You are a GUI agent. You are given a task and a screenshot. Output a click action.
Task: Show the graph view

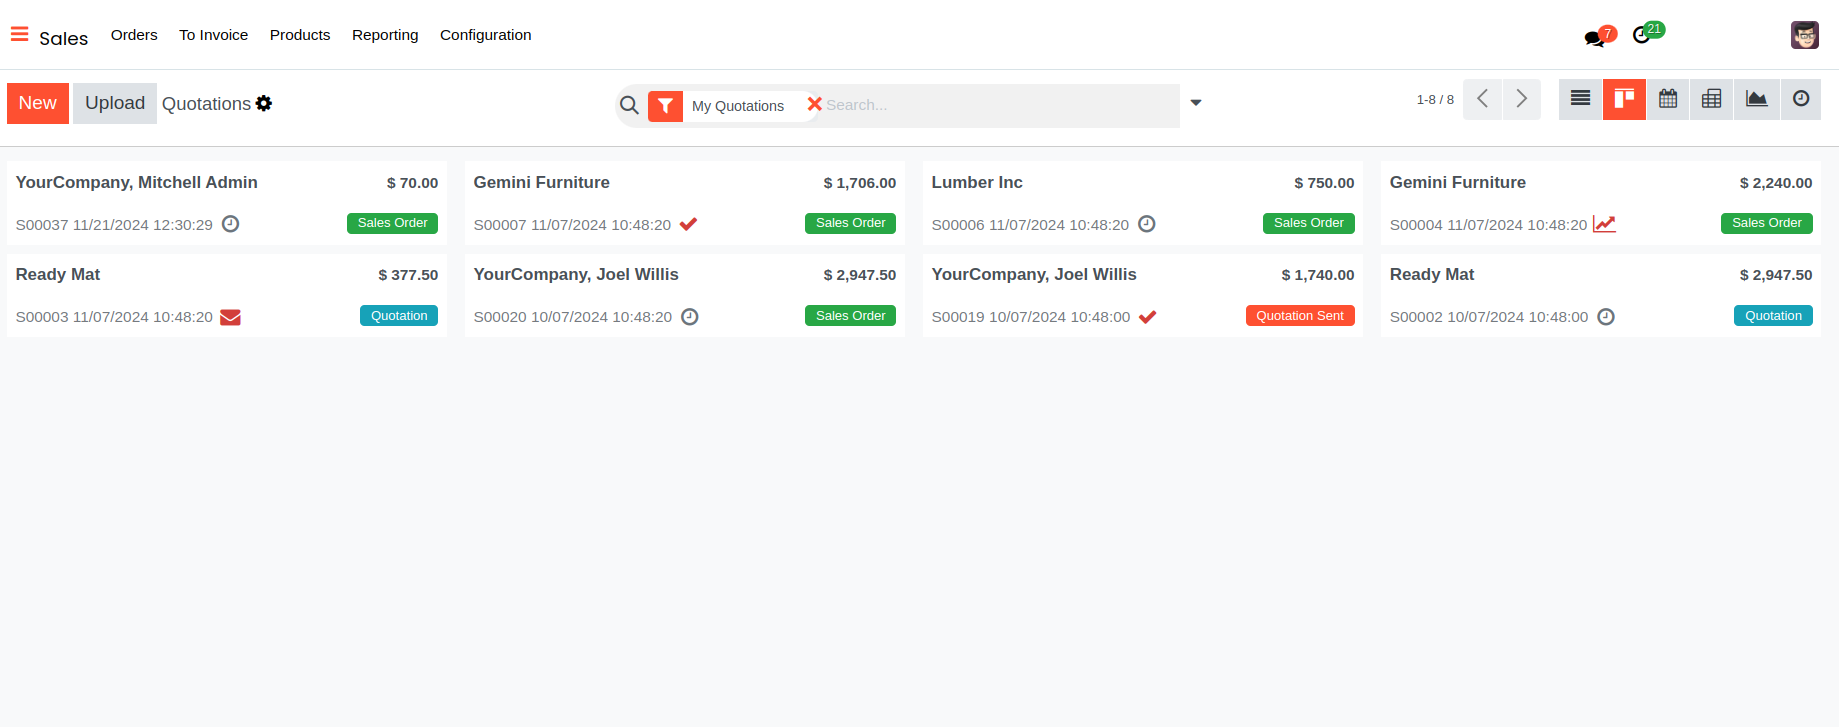coord(1756,99)
